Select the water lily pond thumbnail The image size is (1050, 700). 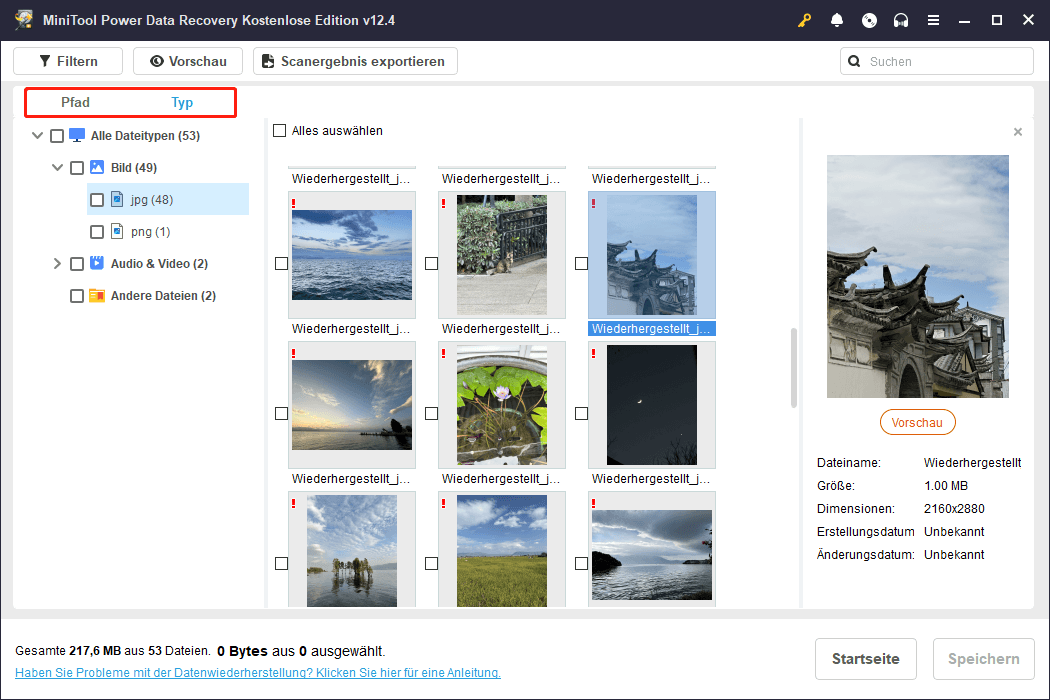[x=502, y=405]
